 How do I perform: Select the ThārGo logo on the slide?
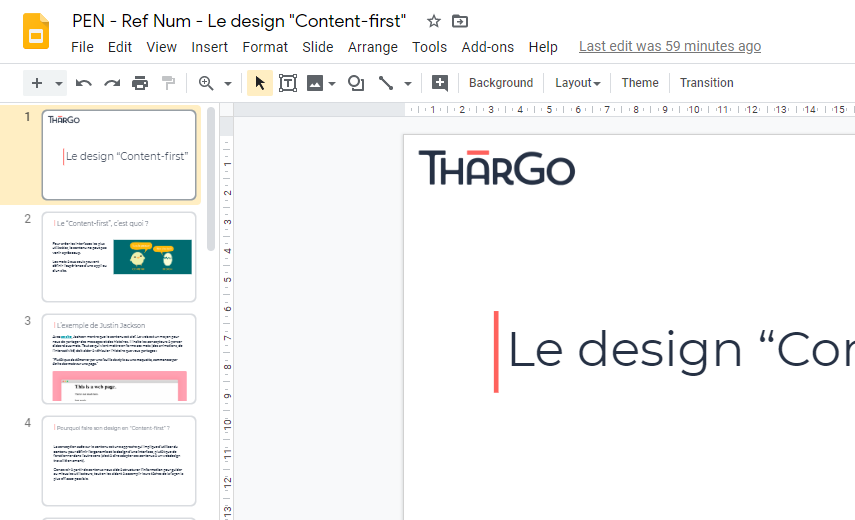[497, 168]
